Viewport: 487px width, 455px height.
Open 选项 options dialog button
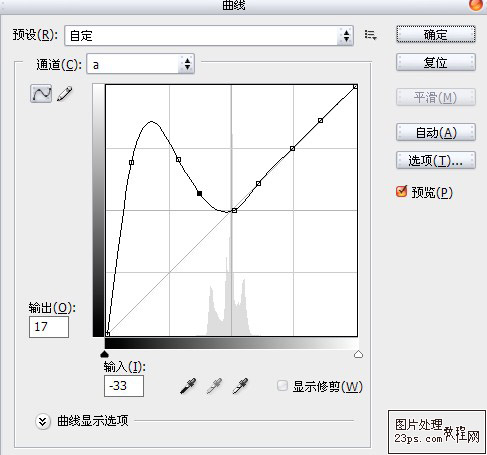pyautogui.click(x=436, y=160)
